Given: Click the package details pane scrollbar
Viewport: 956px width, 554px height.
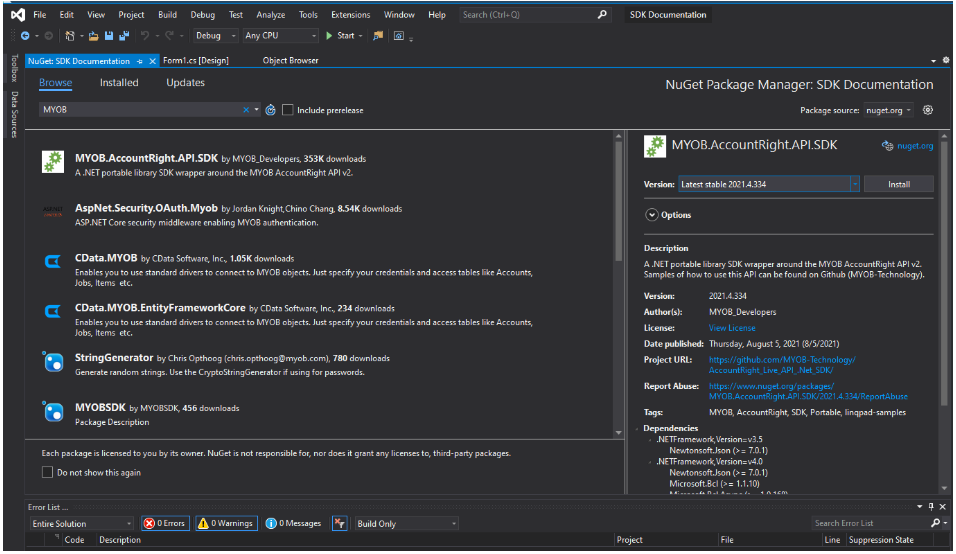Looking at the screenshot, I should coord(944,274).
